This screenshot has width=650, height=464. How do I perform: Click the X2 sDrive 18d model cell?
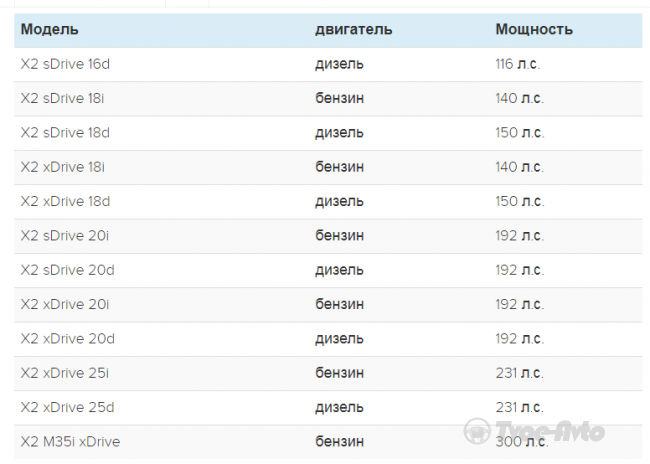click(x=65, y=133)
